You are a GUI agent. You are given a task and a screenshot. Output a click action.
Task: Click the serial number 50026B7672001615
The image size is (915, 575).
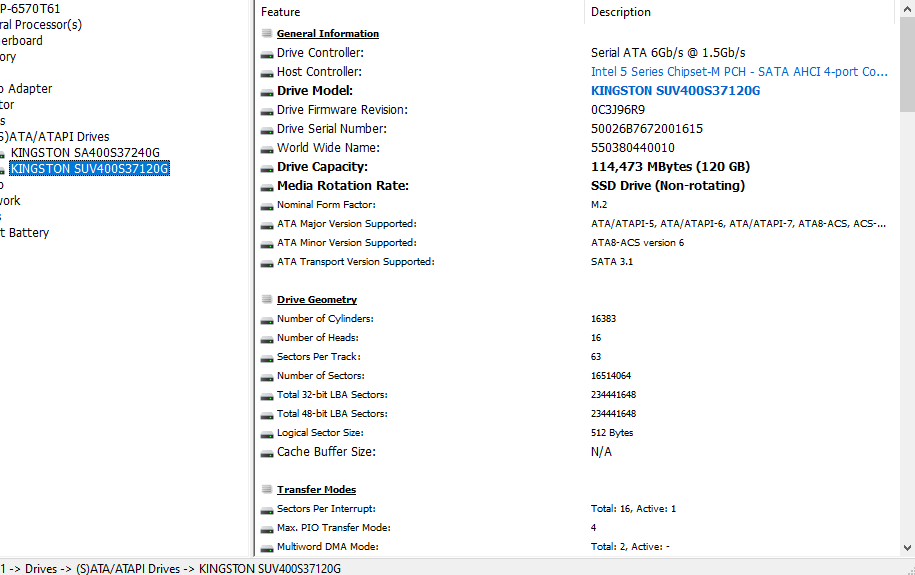tap(647, 128)
